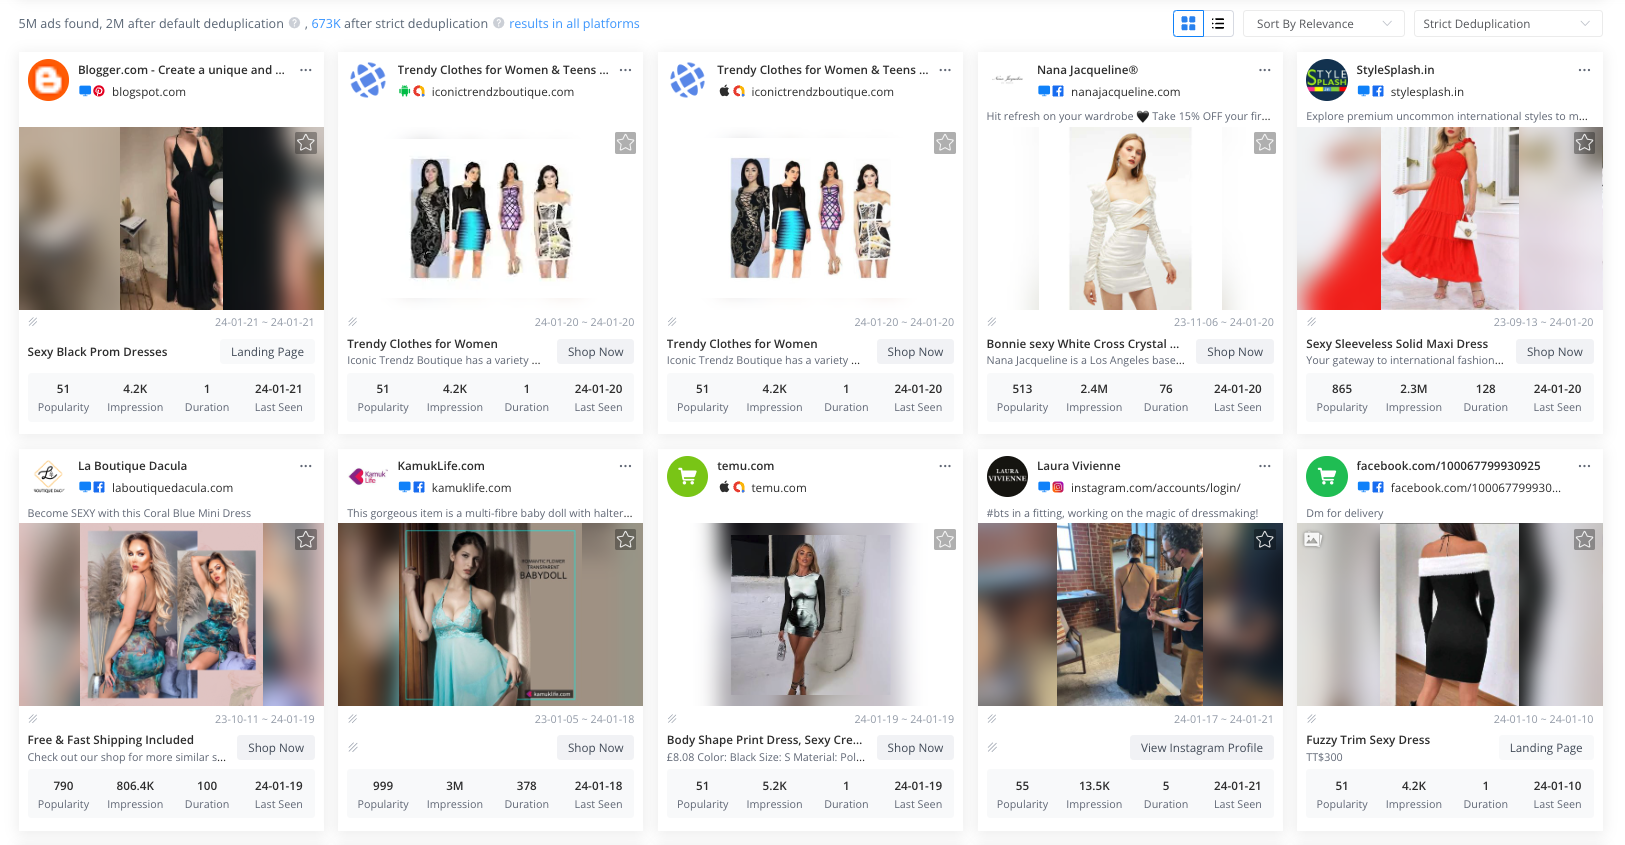1625x845 pixels.
Task: Open the Sort By Relevance dropdown
Action: (1323, 23)
